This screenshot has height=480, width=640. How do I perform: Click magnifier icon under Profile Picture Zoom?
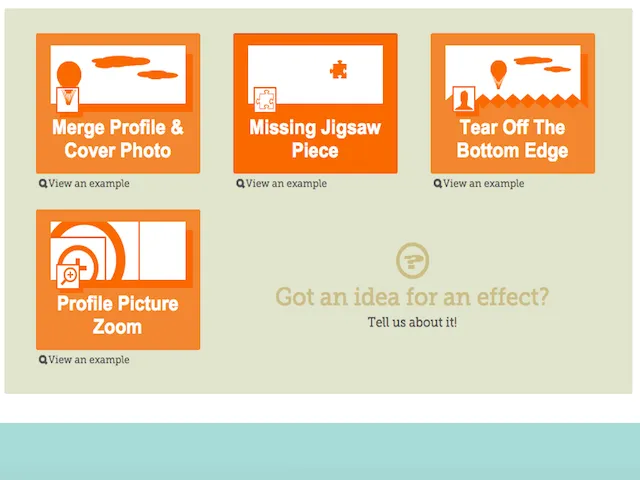(43, 360)
